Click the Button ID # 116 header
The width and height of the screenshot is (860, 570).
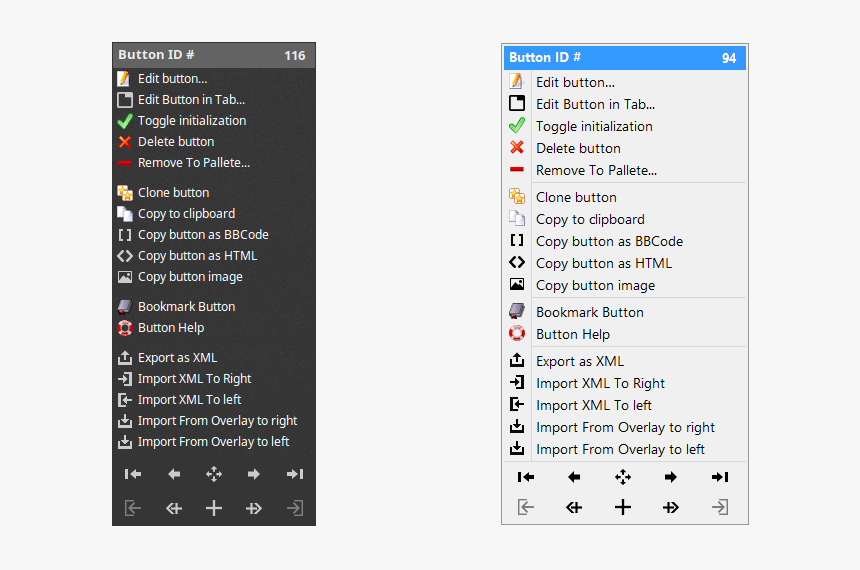click(214, 55)
